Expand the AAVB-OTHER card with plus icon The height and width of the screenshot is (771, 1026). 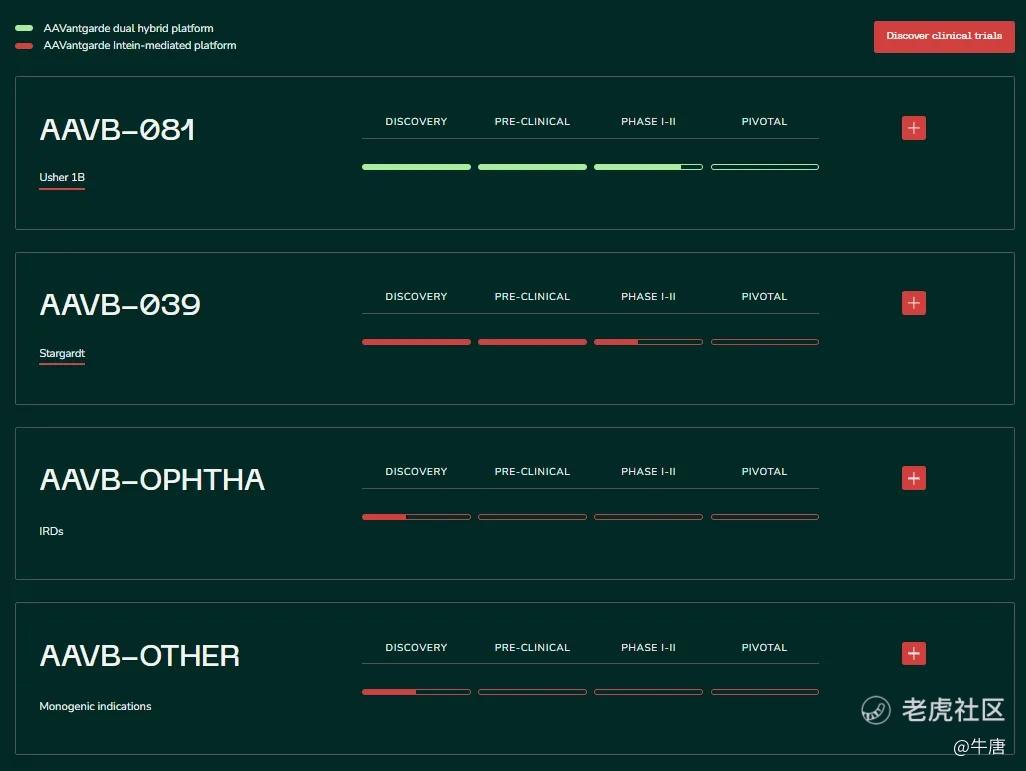click(x=913, y=653)
